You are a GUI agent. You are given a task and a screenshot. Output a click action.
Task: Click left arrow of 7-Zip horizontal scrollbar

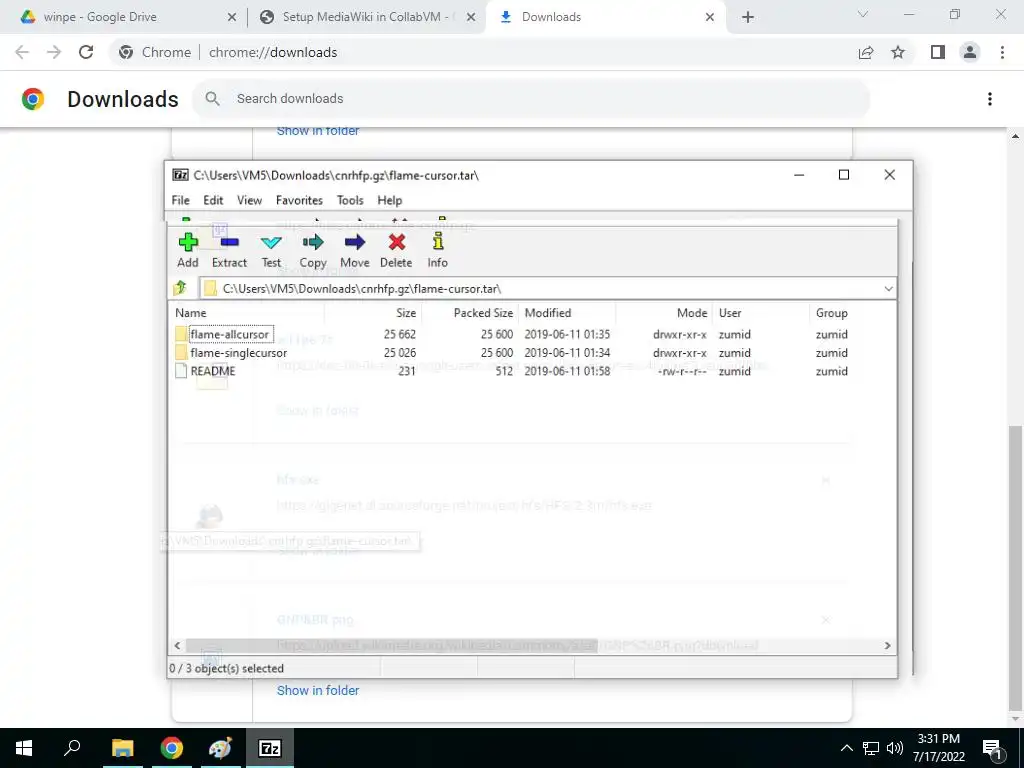point(177,645)
